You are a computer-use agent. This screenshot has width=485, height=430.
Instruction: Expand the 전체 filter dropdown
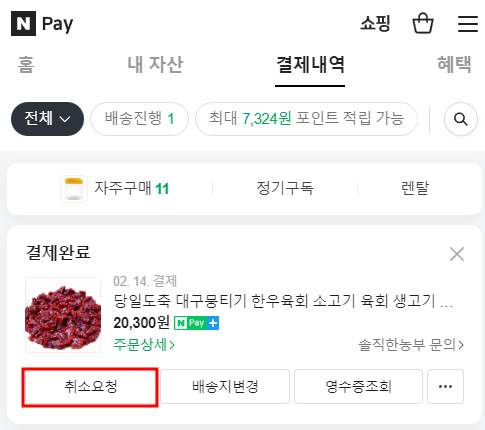(x=47, y=119)
